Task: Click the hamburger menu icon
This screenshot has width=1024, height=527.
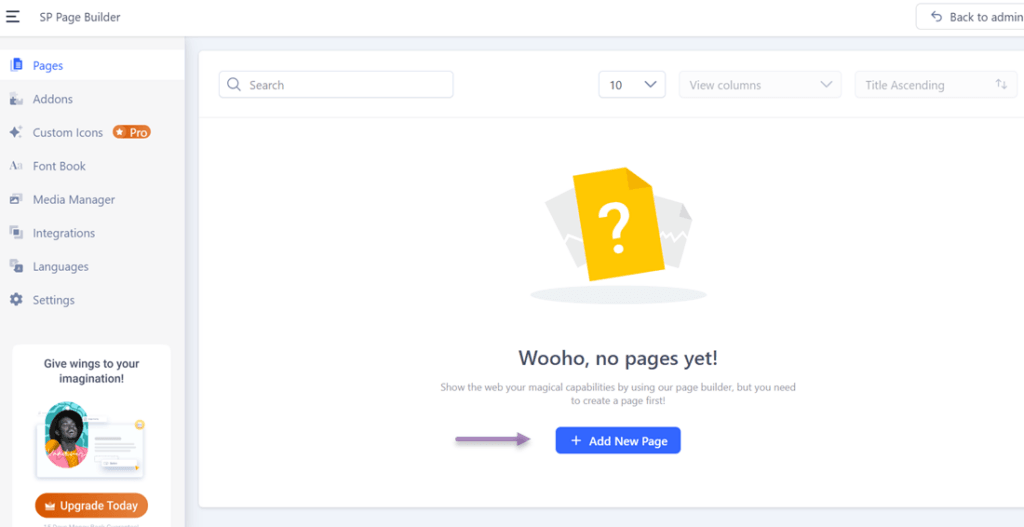Action: tap(12, 17)
